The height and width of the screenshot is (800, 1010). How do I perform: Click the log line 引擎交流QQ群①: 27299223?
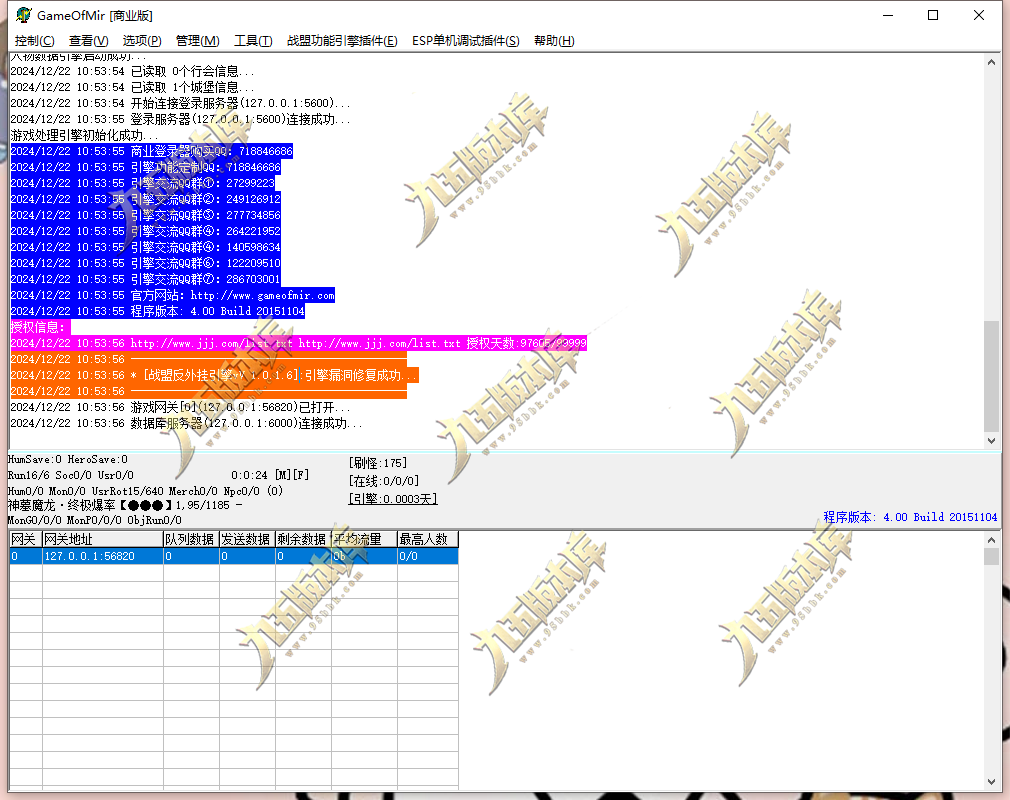point(143,183)
